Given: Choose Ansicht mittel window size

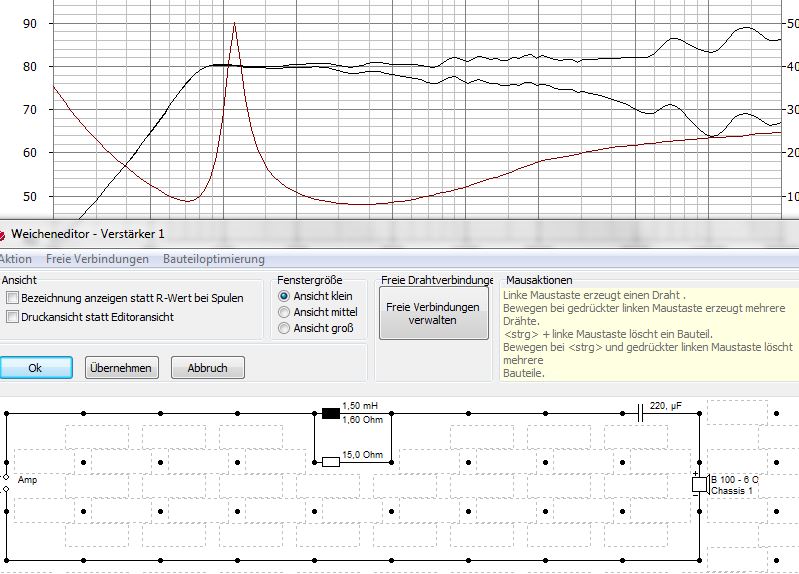Looking at the screenshot, I should [x=284, y=312].
